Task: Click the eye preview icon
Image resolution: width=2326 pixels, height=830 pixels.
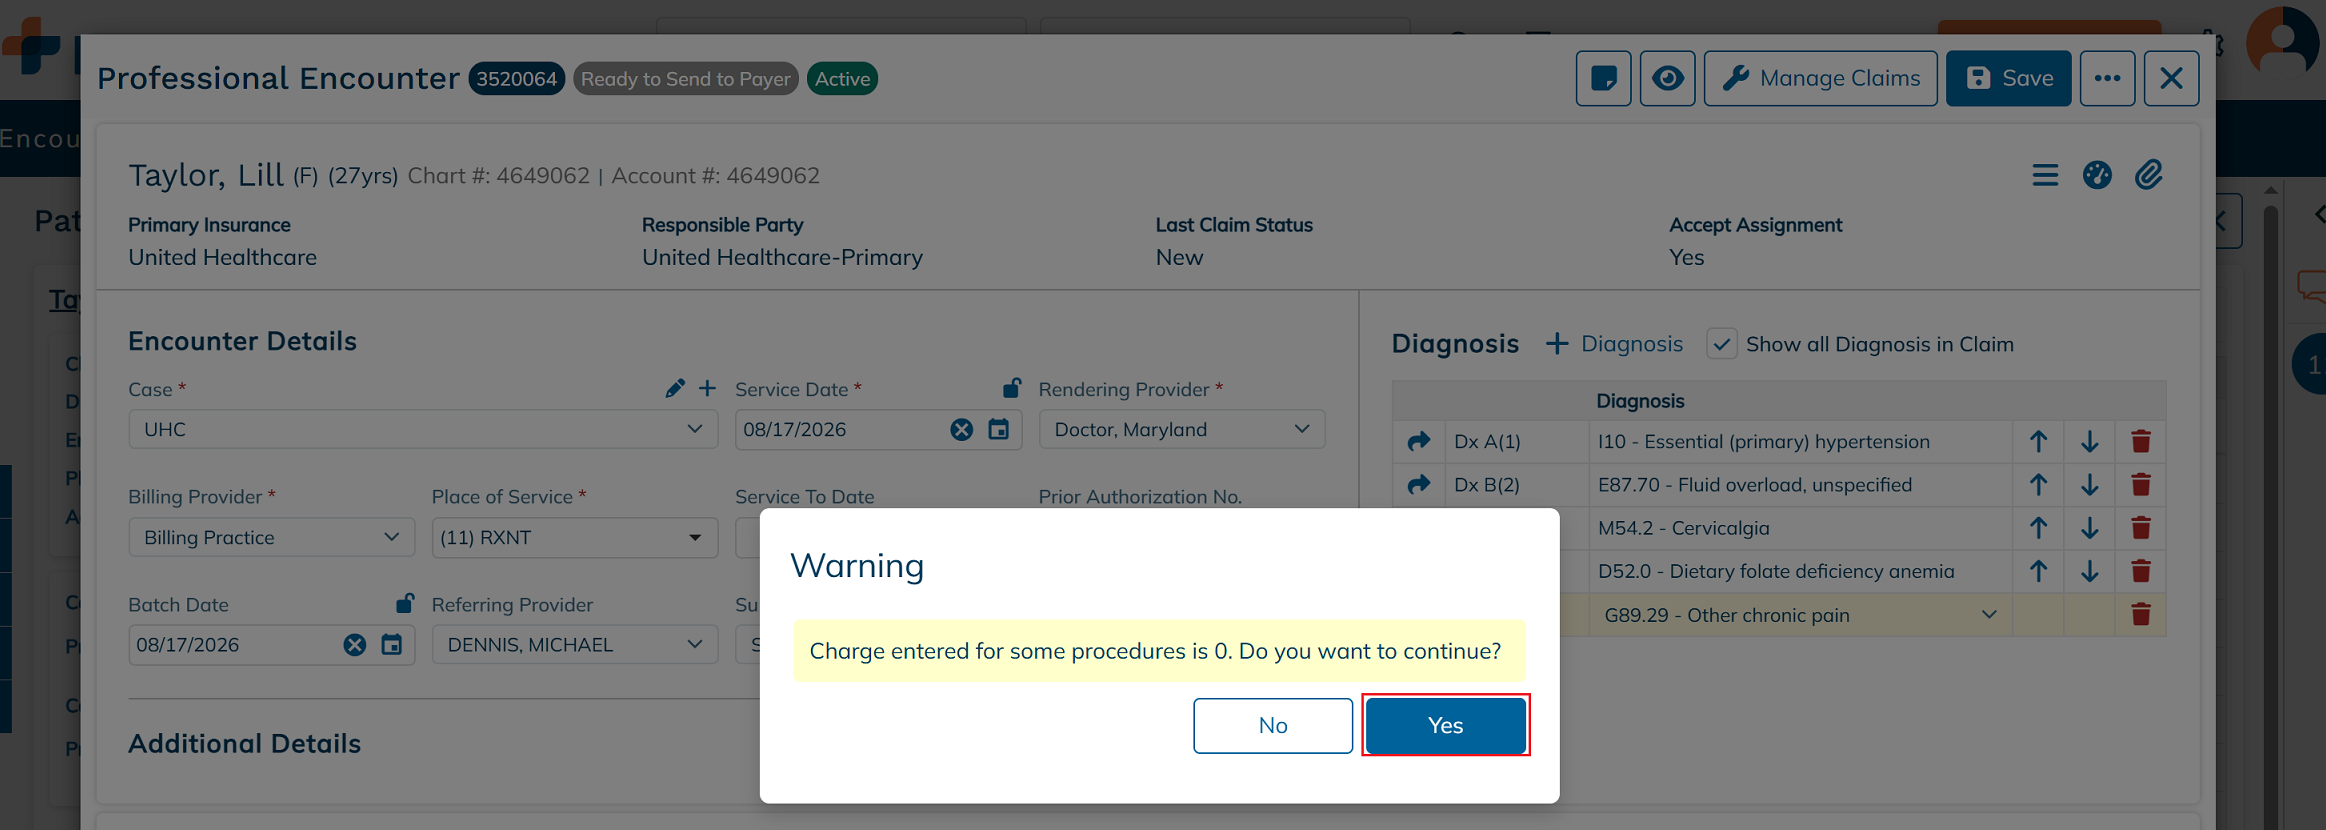Action: pyautogui.click(x=1667, y=78)
